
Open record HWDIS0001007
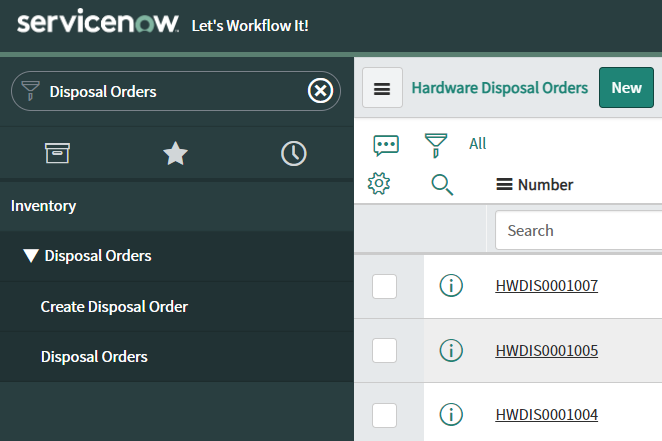tap(547, 286)
